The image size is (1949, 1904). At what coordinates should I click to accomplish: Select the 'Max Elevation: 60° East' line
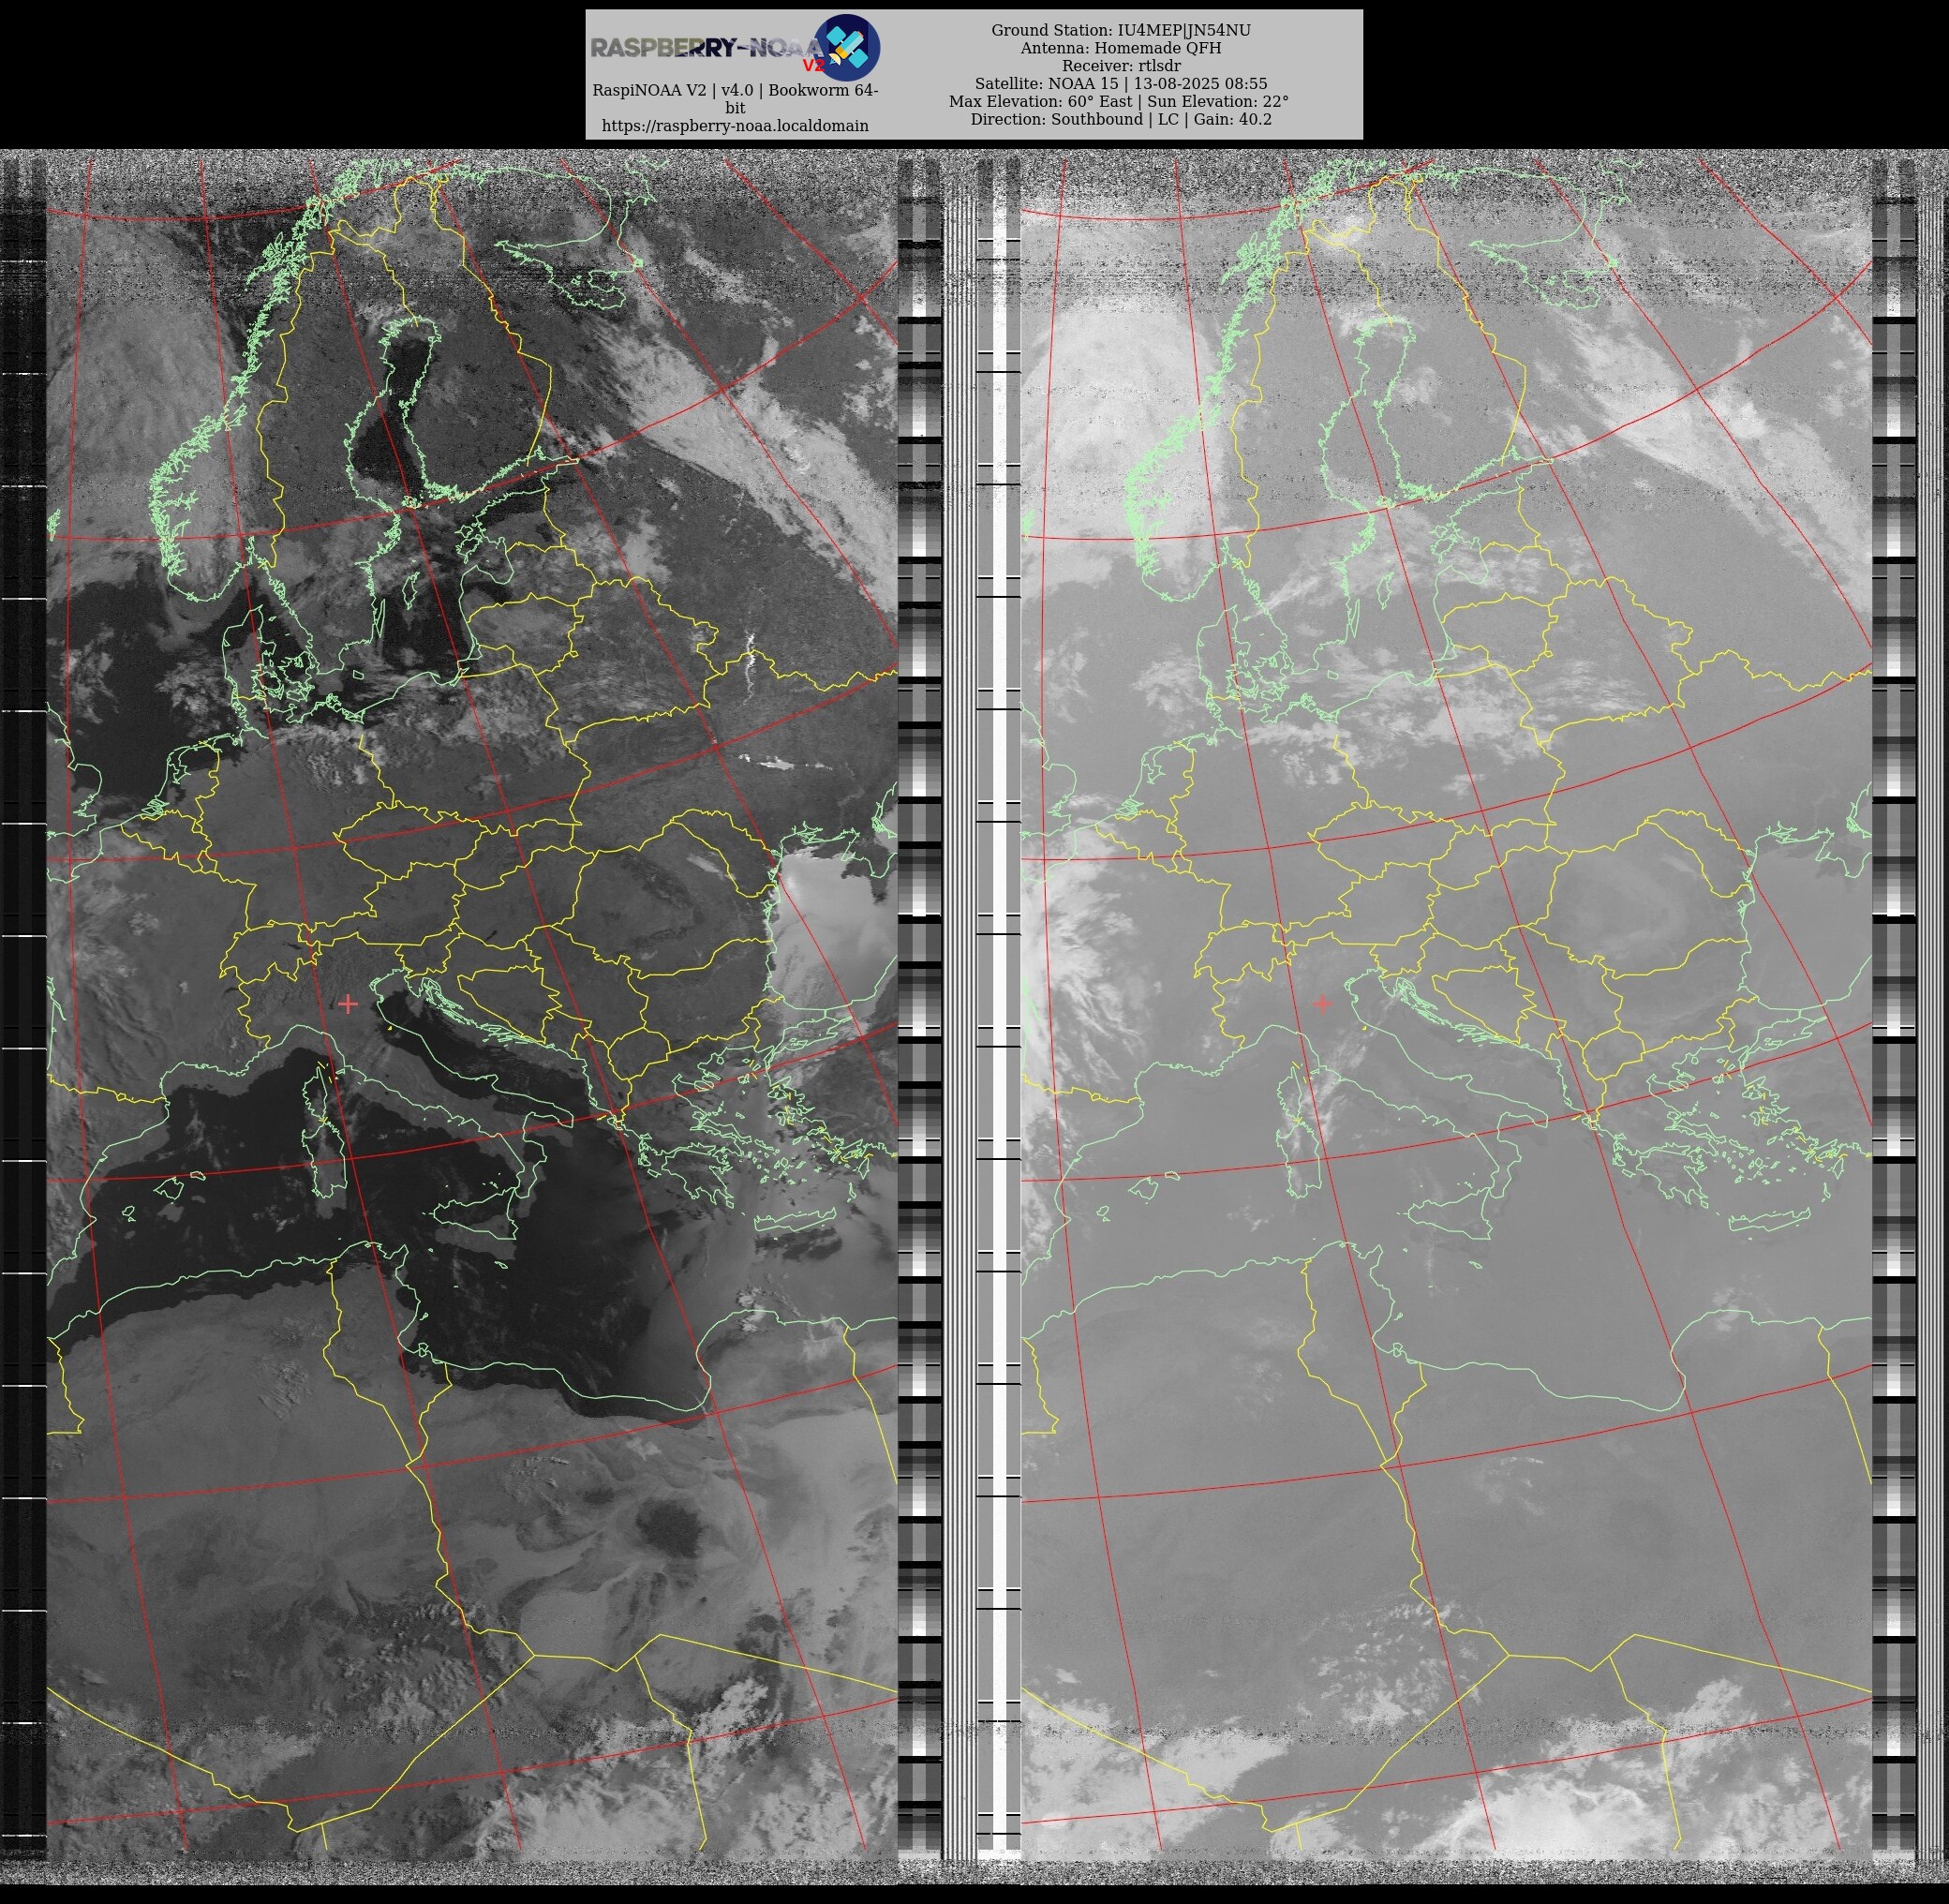click(1119, 101)
